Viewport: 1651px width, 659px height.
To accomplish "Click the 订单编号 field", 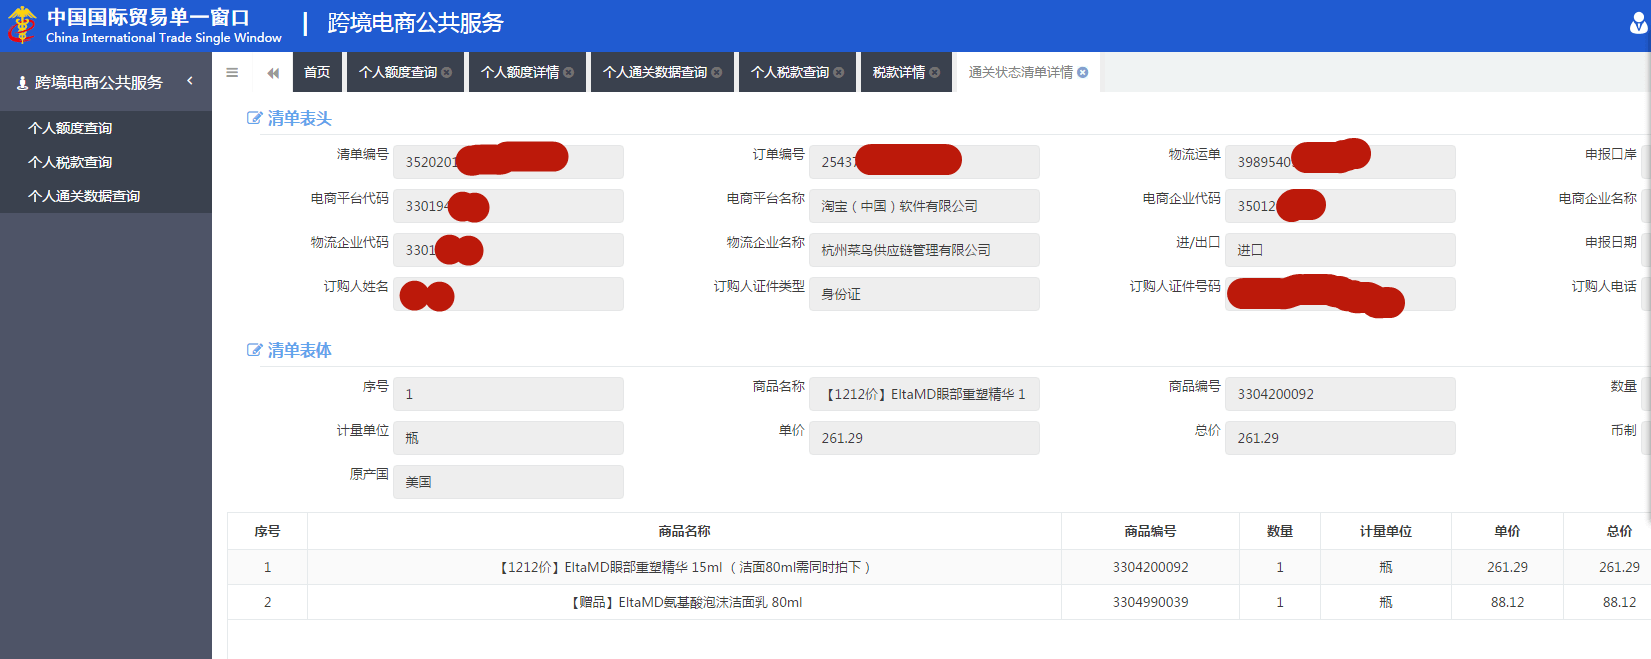I will click(x=924, y=162).
